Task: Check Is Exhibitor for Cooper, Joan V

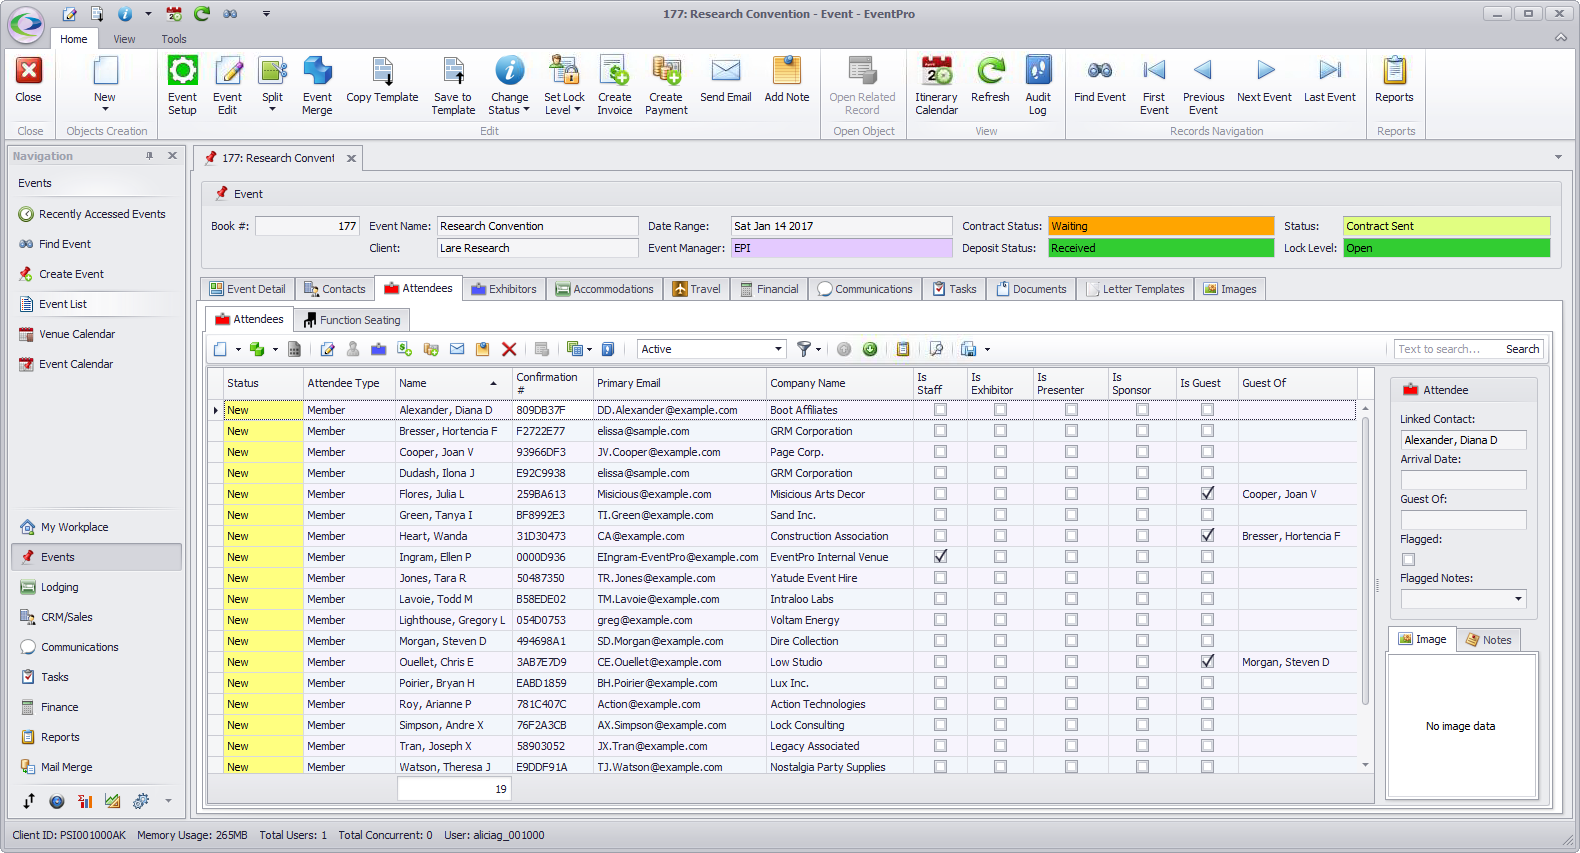Action: (x=1000, y=452)
